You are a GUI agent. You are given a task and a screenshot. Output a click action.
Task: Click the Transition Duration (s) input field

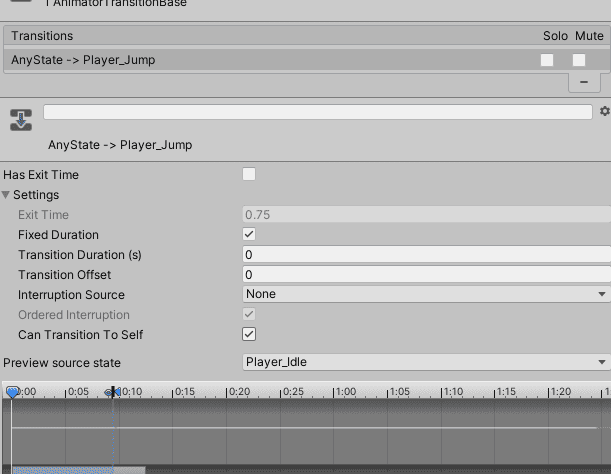coord(426,255)
